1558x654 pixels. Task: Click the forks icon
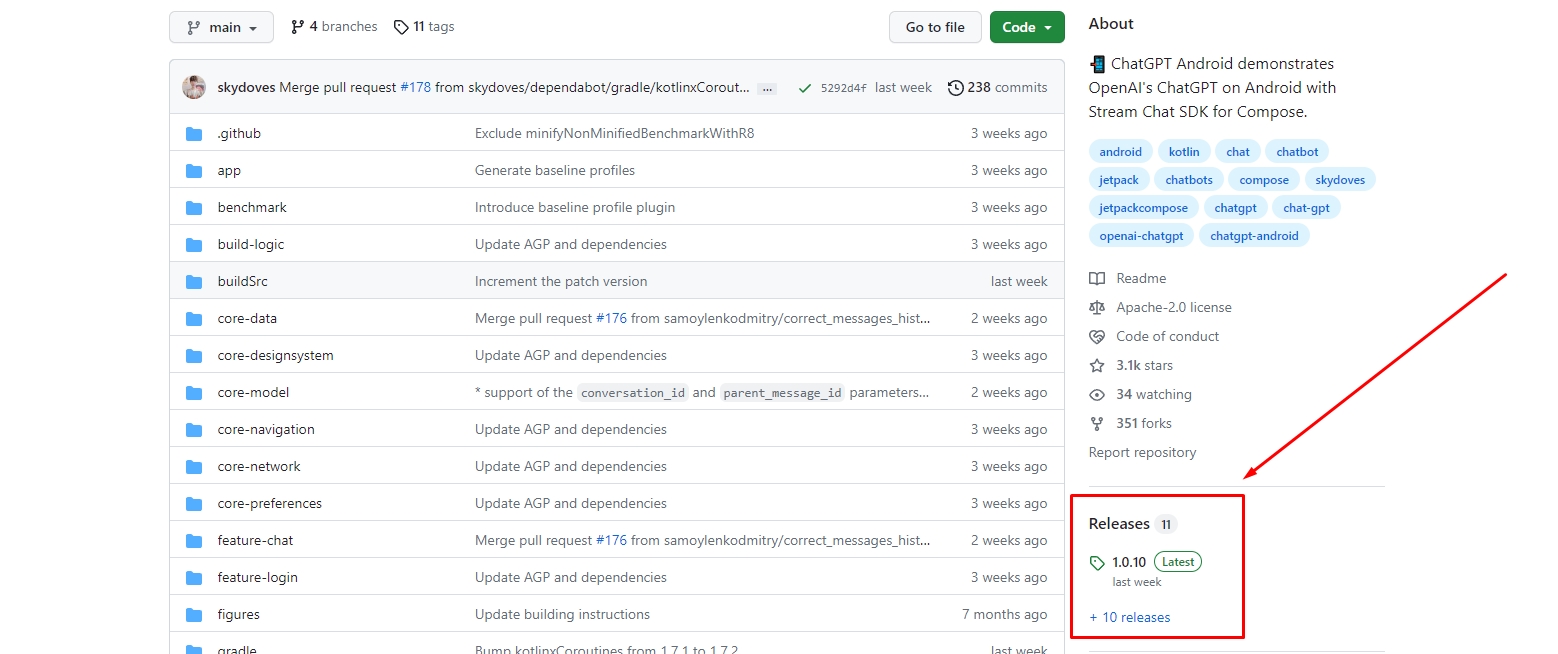click(1097, 423)
